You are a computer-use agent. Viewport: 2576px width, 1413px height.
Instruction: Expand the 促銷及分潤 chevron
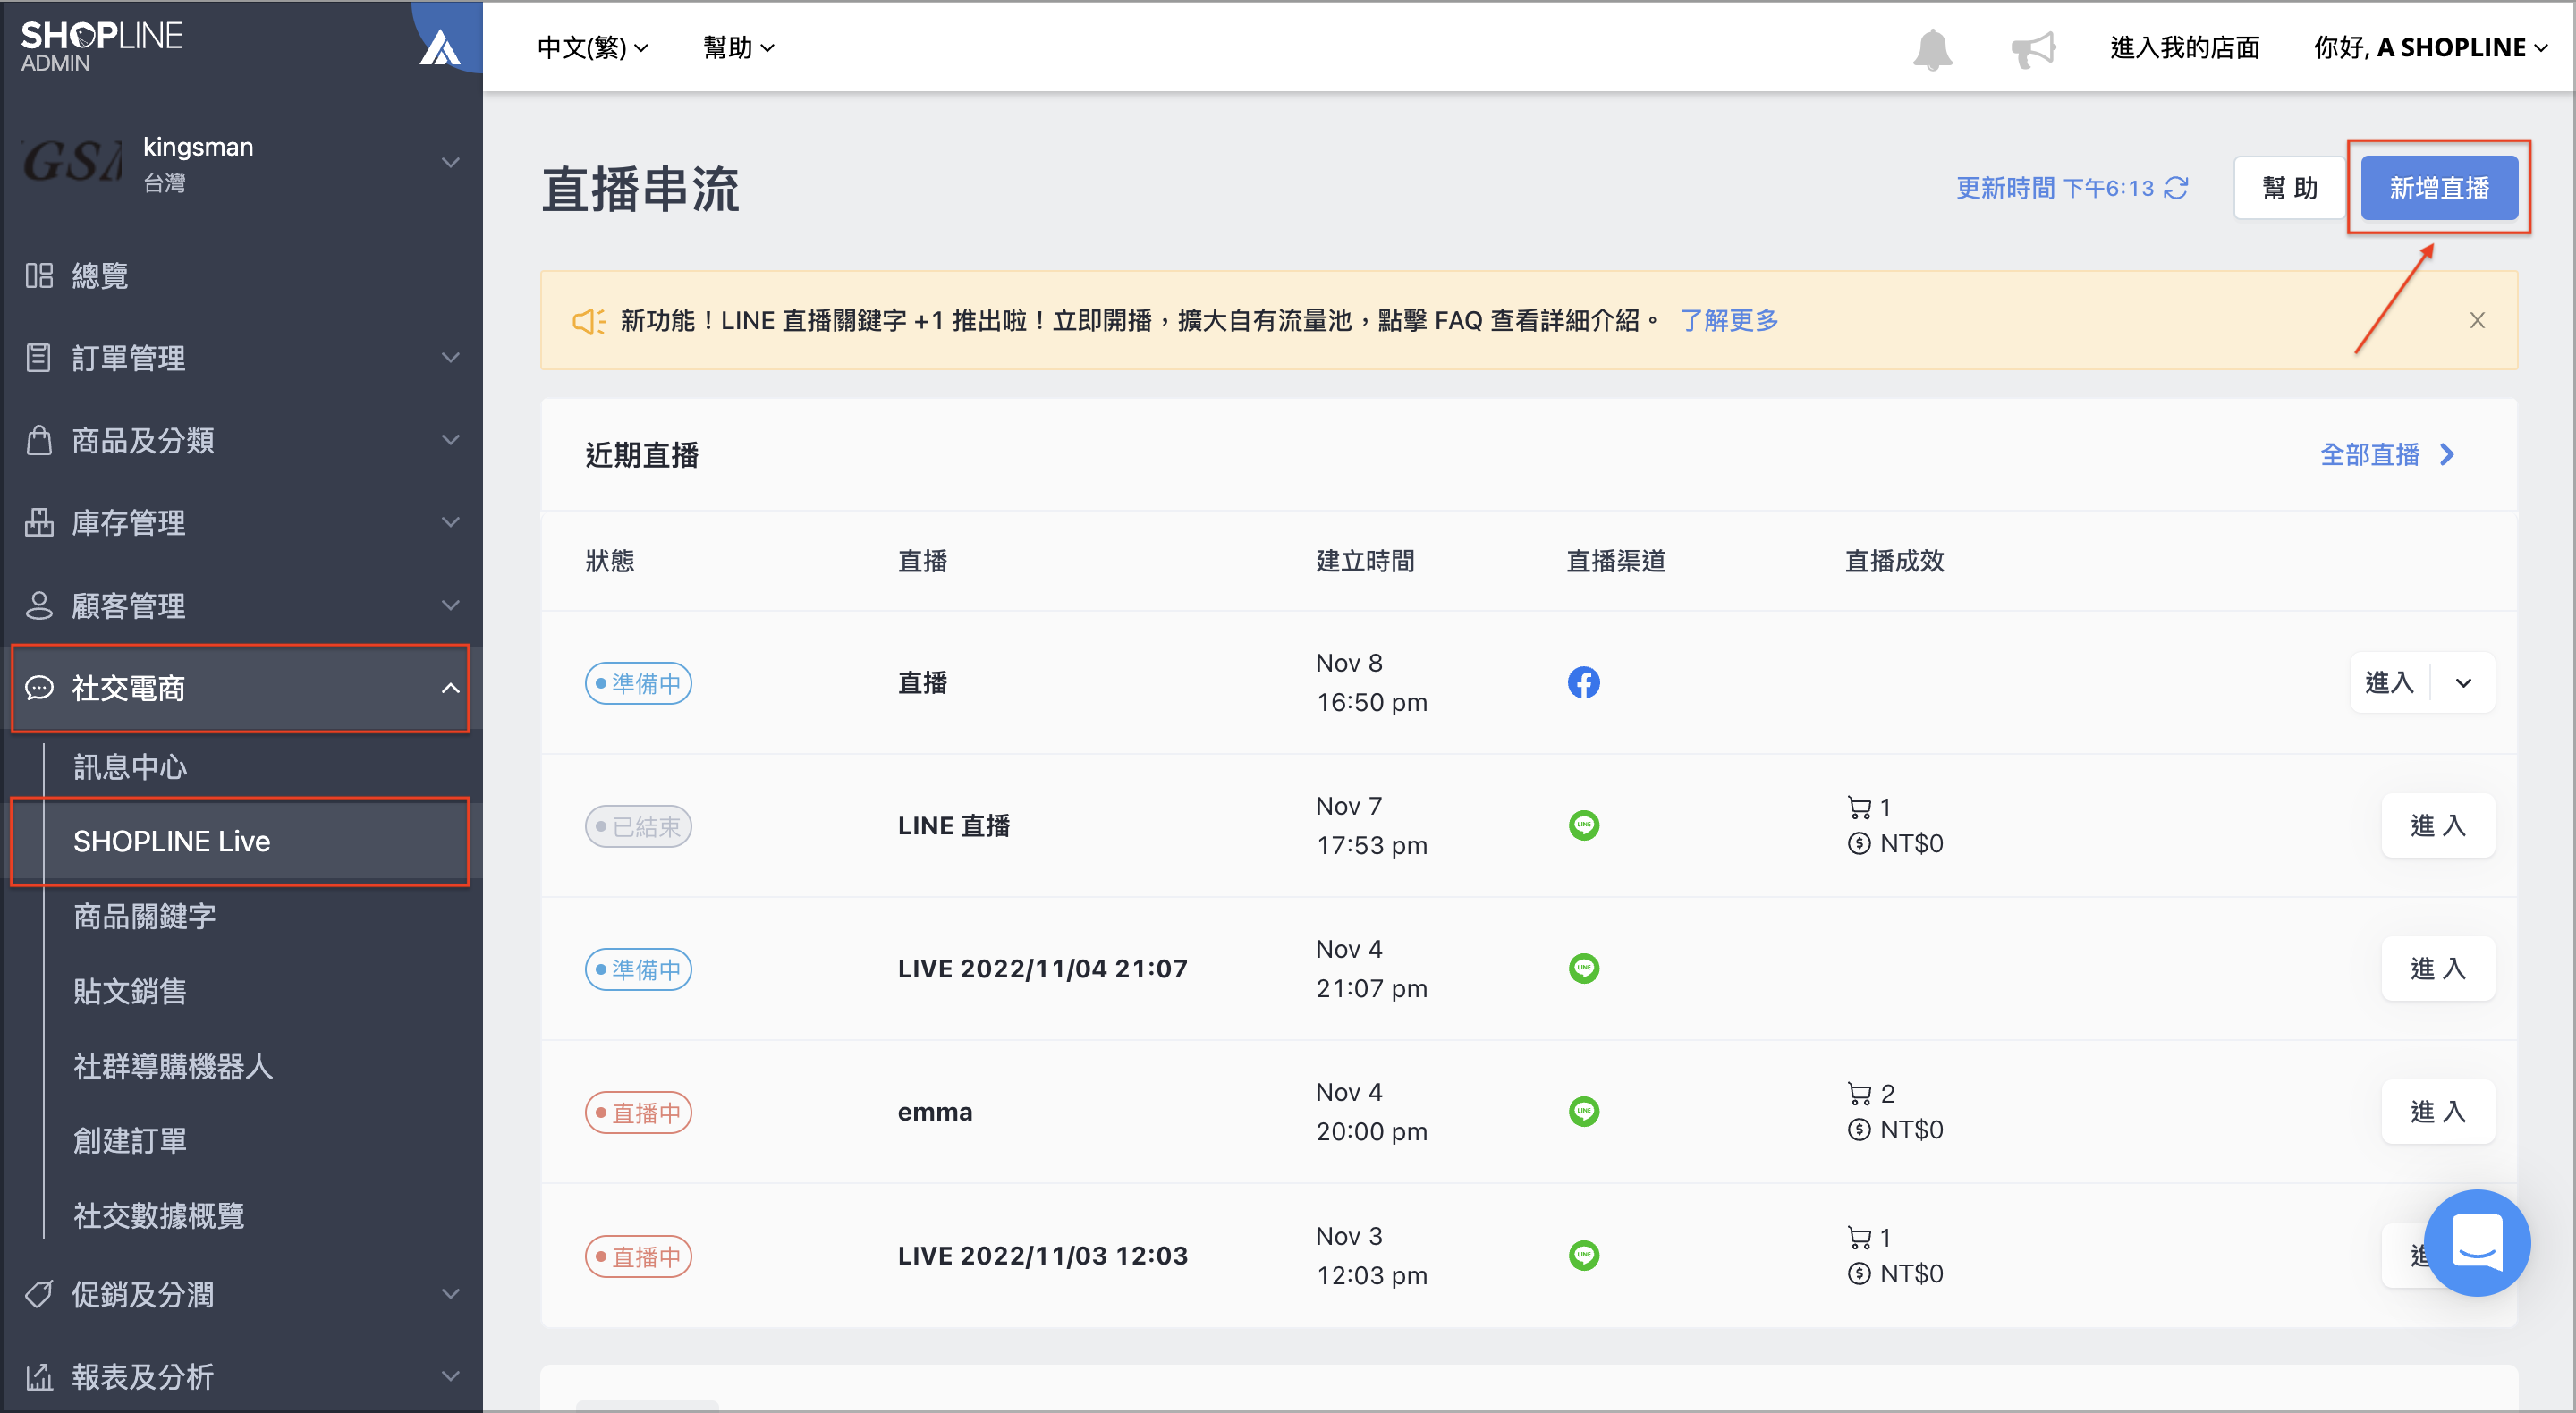pos(451,1294)
